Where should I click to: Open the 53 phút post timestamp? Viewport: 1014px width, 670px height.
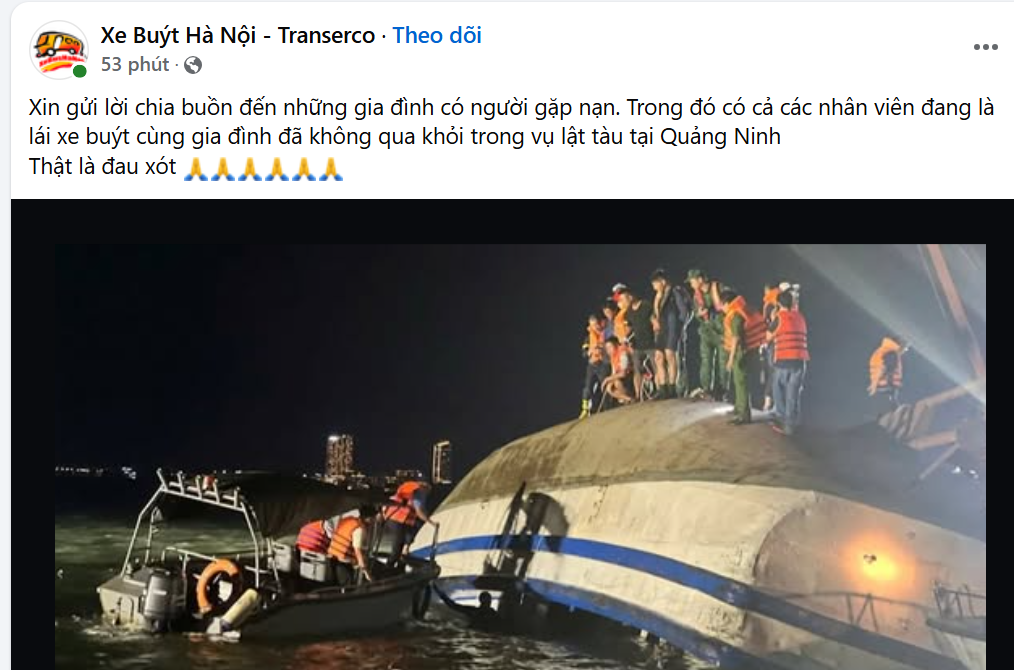point(135,65)
